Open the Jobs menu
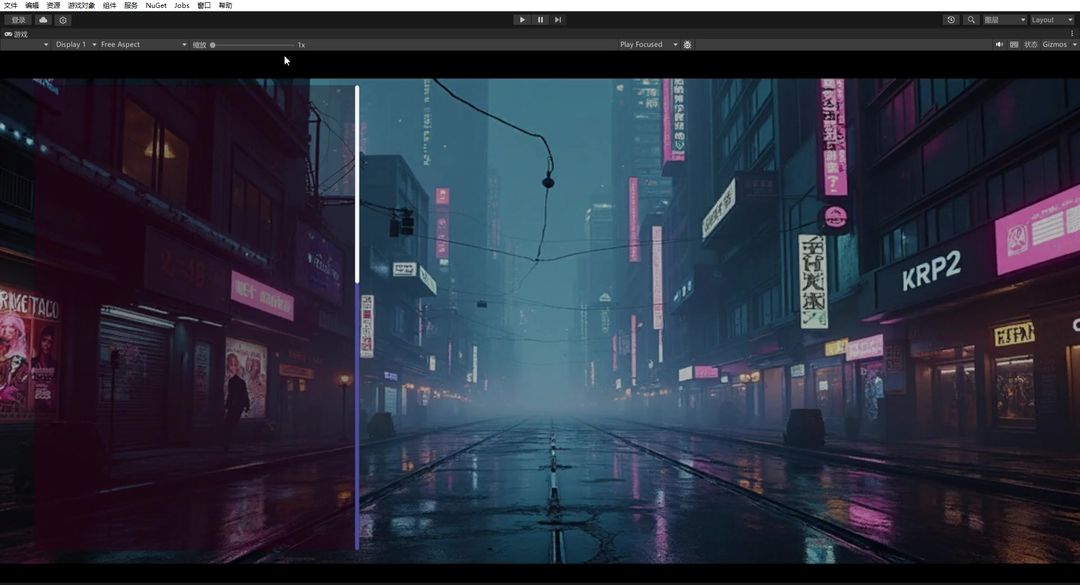The height and width of the screenshot is (585, 1080). click(182, 5)
